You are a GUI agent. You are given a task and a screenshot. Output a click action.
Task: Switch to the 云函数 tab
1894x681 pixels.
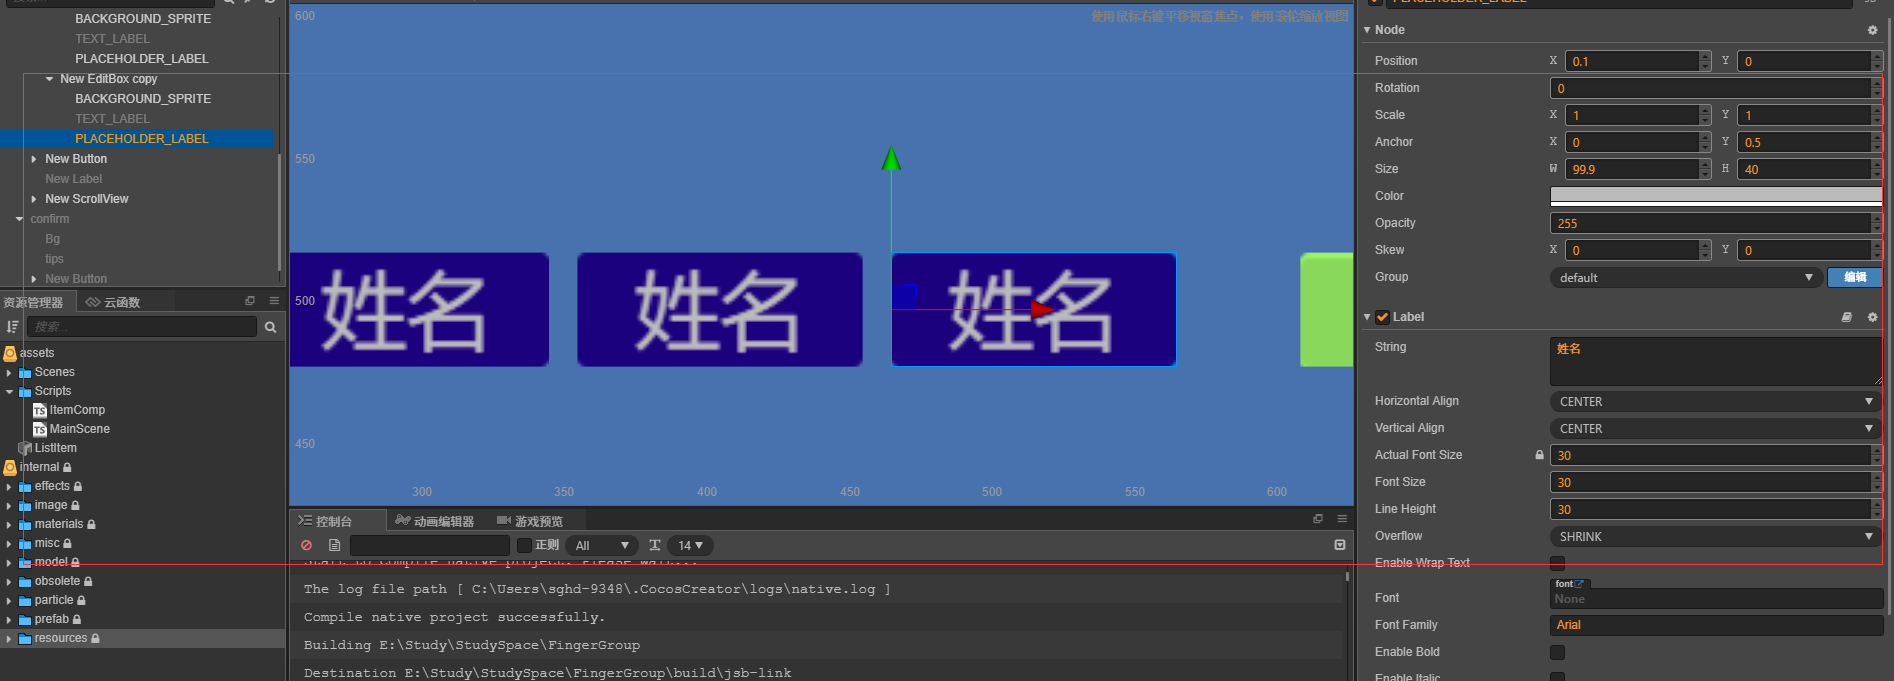tap(112, 302)
